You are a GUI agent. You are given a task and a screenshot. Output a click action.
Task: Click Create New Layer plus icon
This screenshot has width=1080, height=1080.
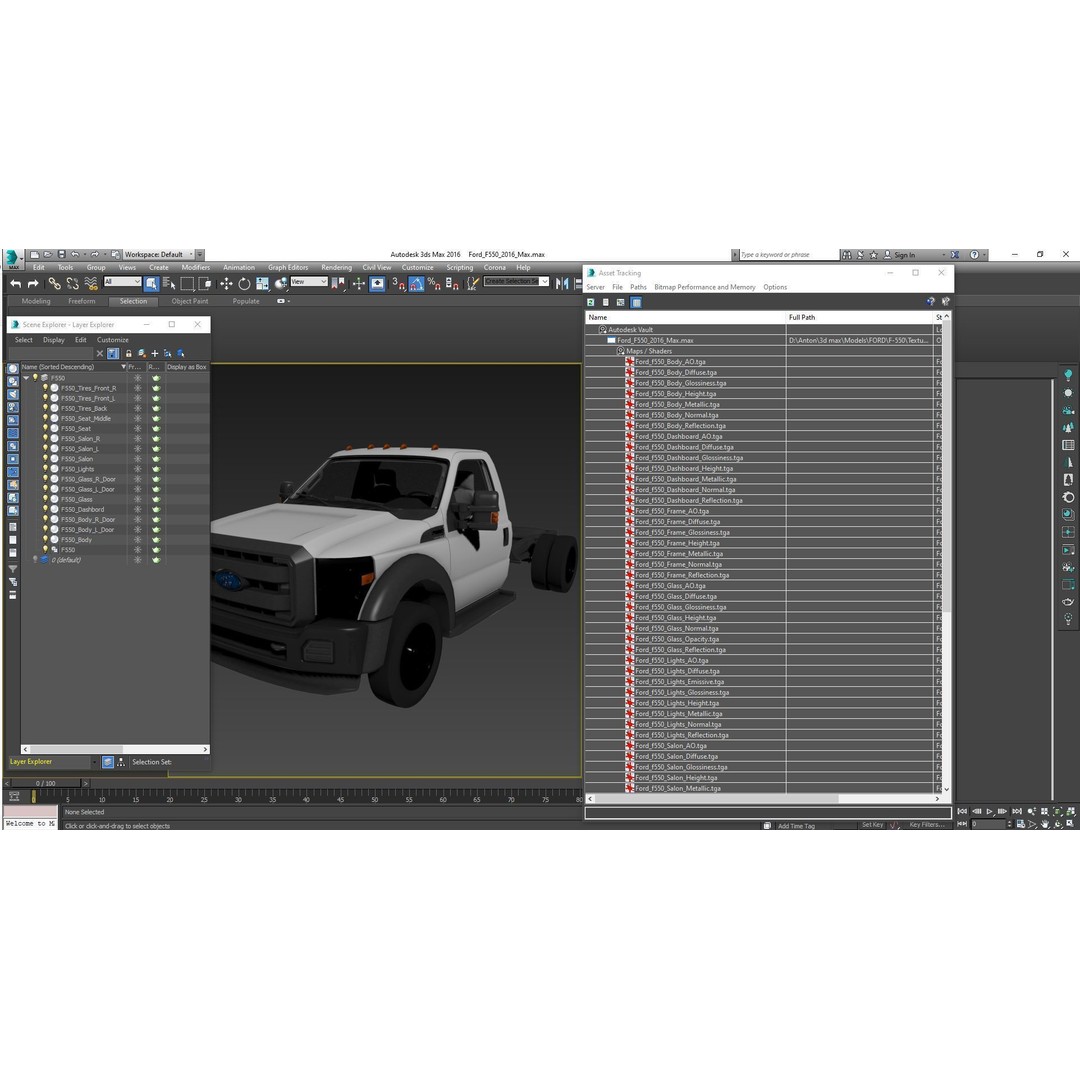tap(154, 353)
